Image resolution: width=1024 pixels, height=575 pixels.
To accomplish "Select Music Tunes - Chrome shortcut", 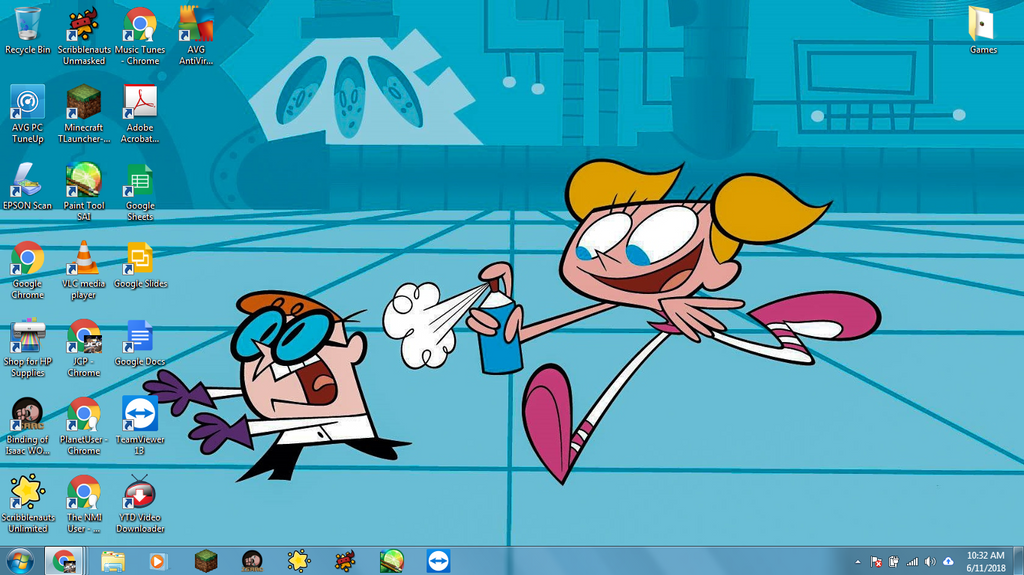I will [140, 36].
